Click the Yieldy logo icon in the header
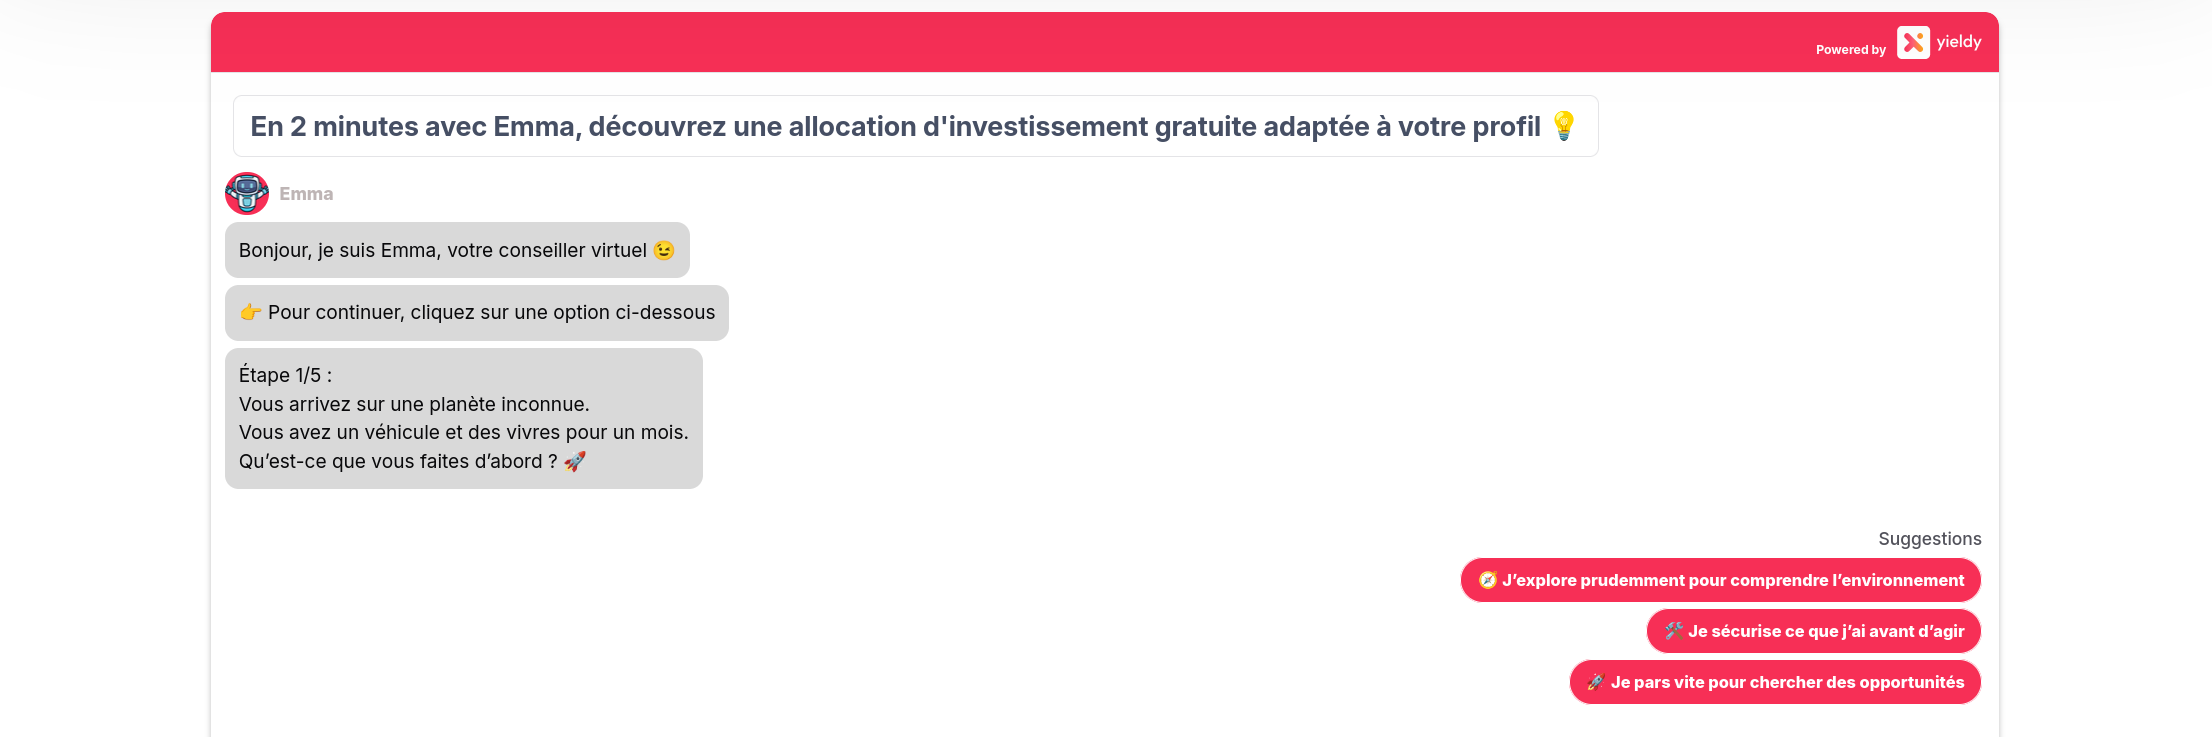Screen dimensions: 2212x737 pyautogui.click(x=1914, y=42)
